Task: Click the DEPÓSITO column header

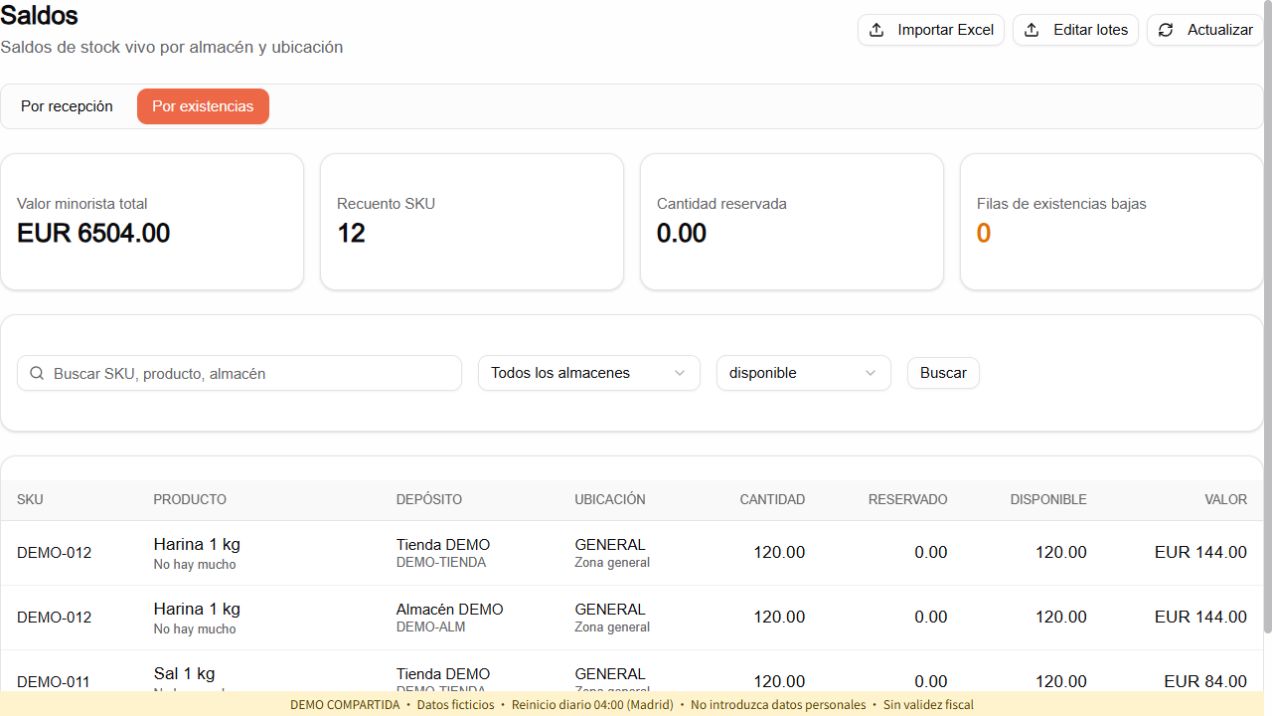Action: (x=429, y=500)
